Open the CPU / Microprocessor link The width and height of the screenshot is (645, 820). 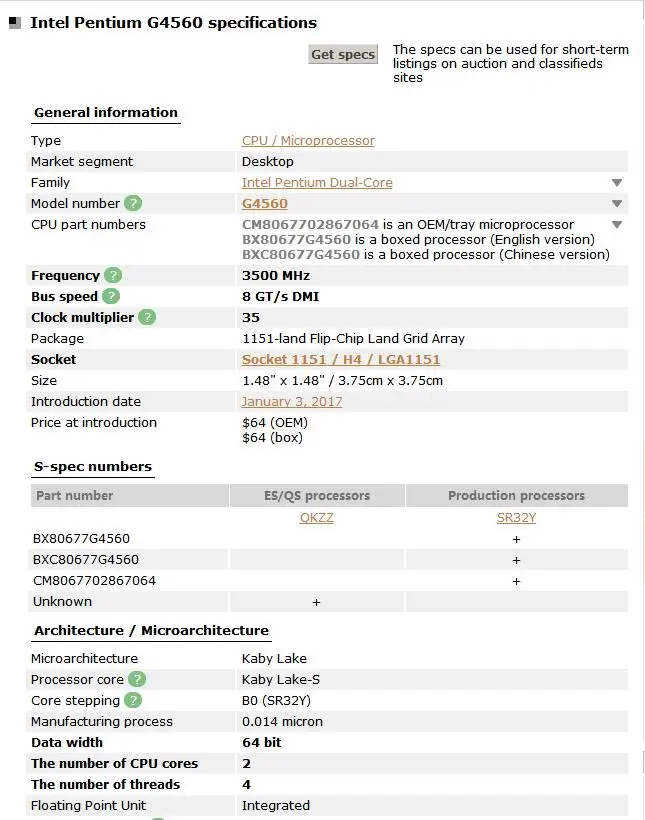308,141
